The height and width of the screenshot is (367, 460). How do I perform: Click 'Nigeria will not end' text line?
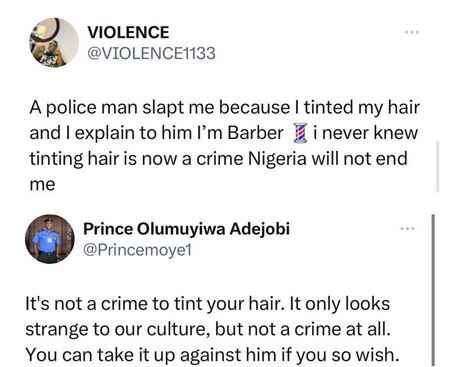click(328, 158)
